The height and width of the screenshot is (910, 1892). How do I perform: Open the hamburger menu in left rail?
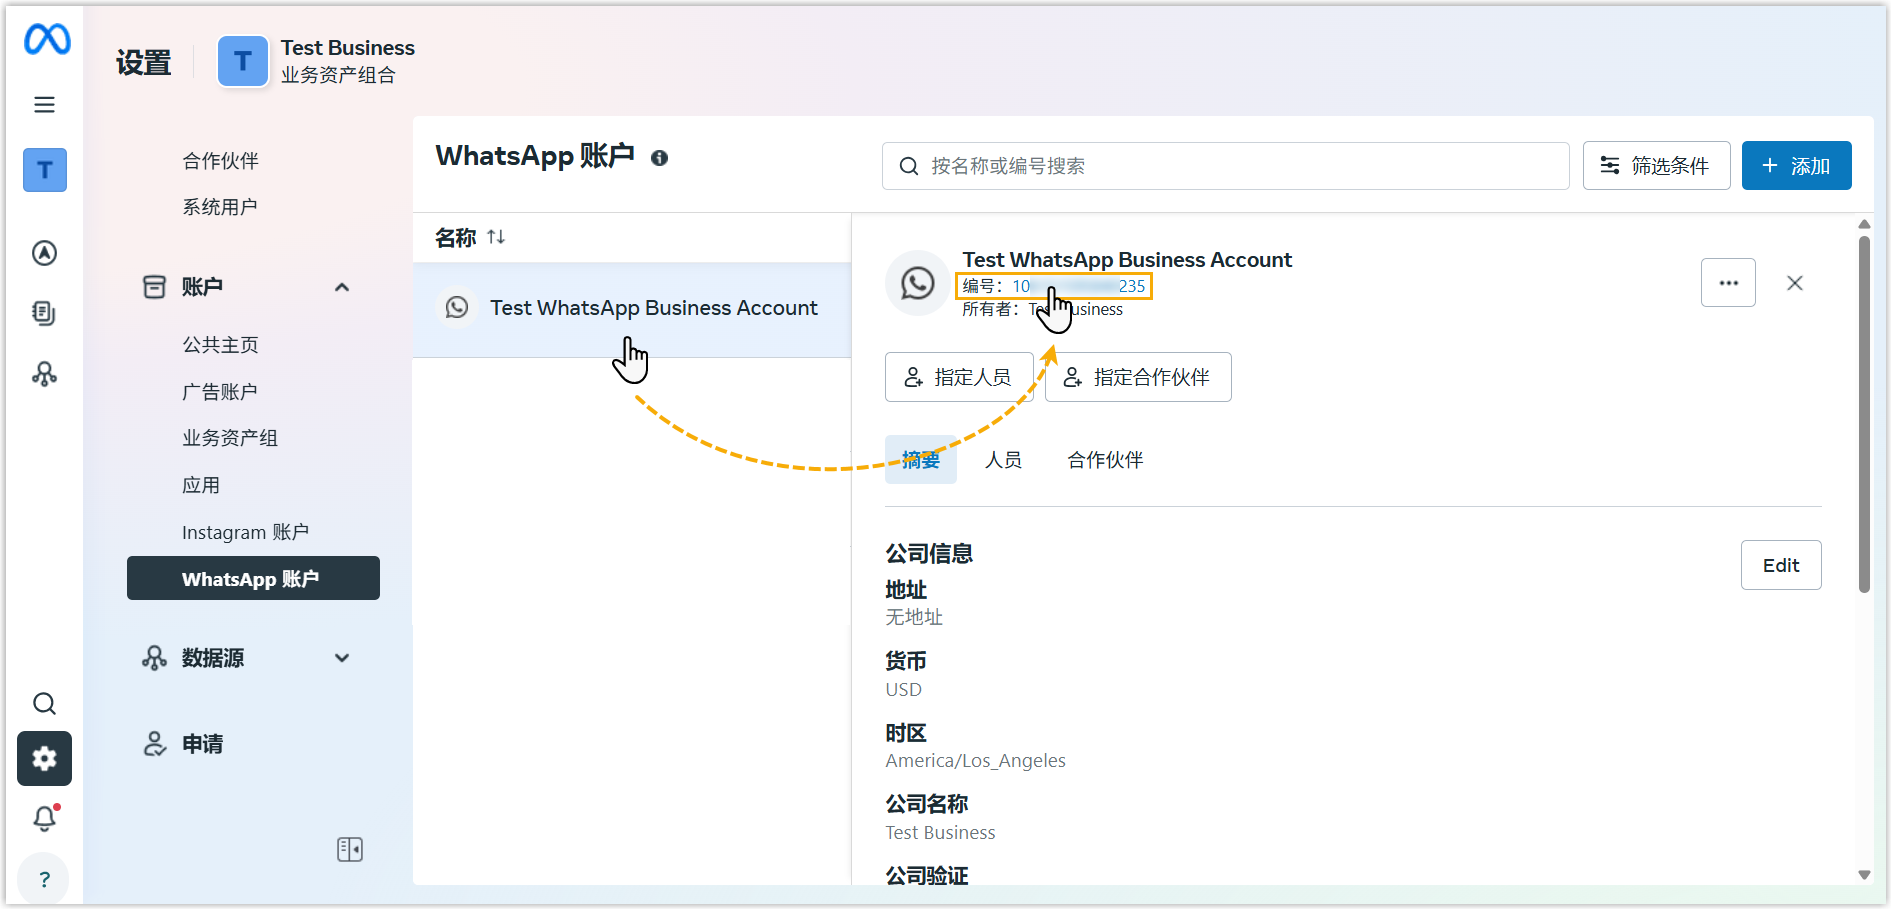click(45, 105)
